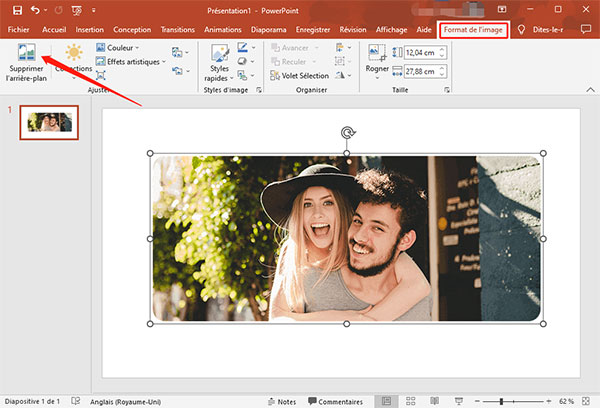600x408 pixels.
Task: Click the rotation handle above the image
Action: coord(347,132)
